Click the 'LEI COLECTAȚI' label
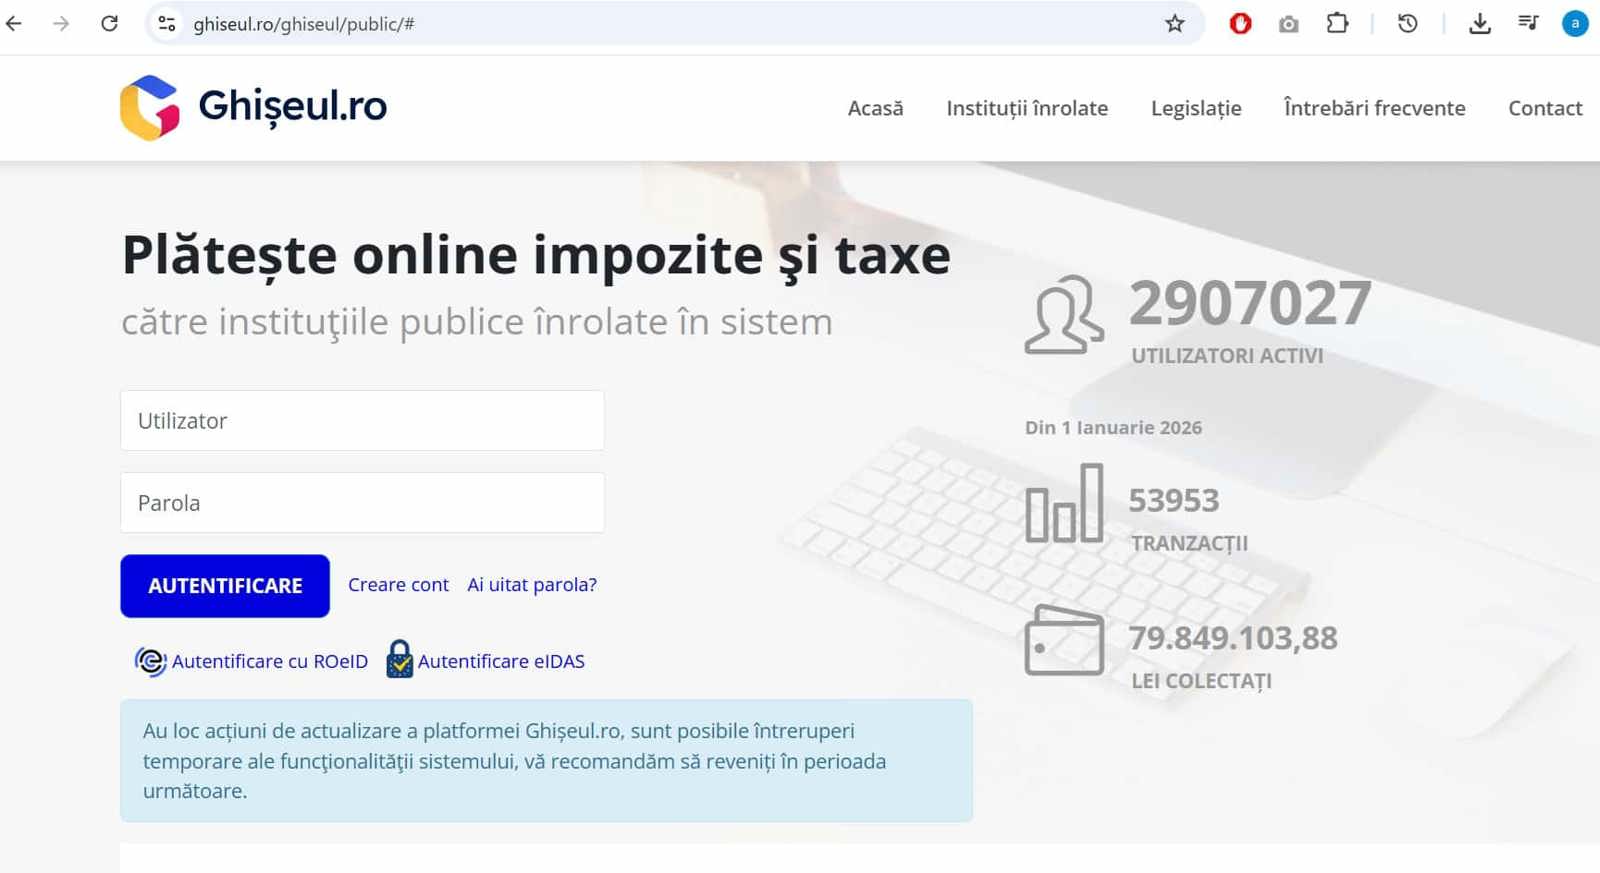Screen dimensions: 1600x873 [x=1201, y=682]
